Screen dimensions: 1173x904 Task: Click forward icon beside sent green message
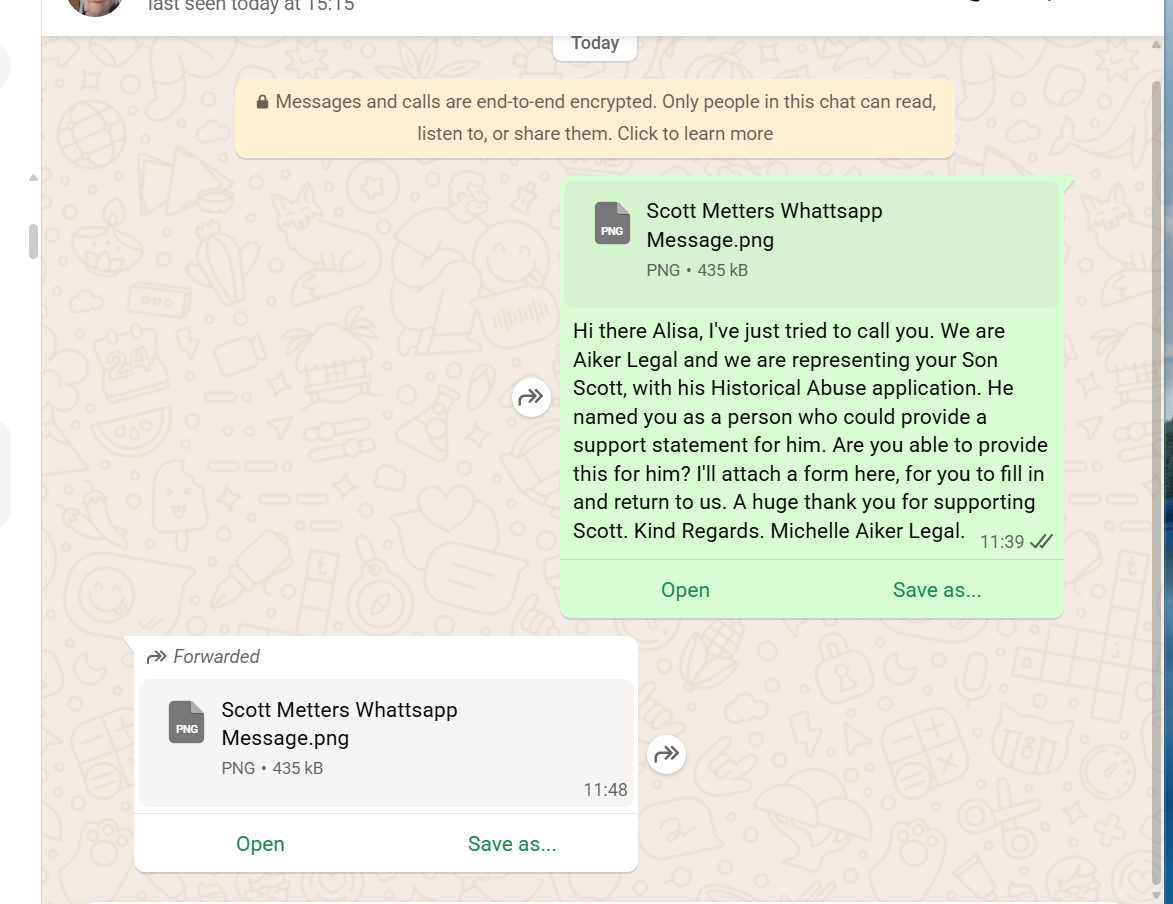(x=531, y=397)
